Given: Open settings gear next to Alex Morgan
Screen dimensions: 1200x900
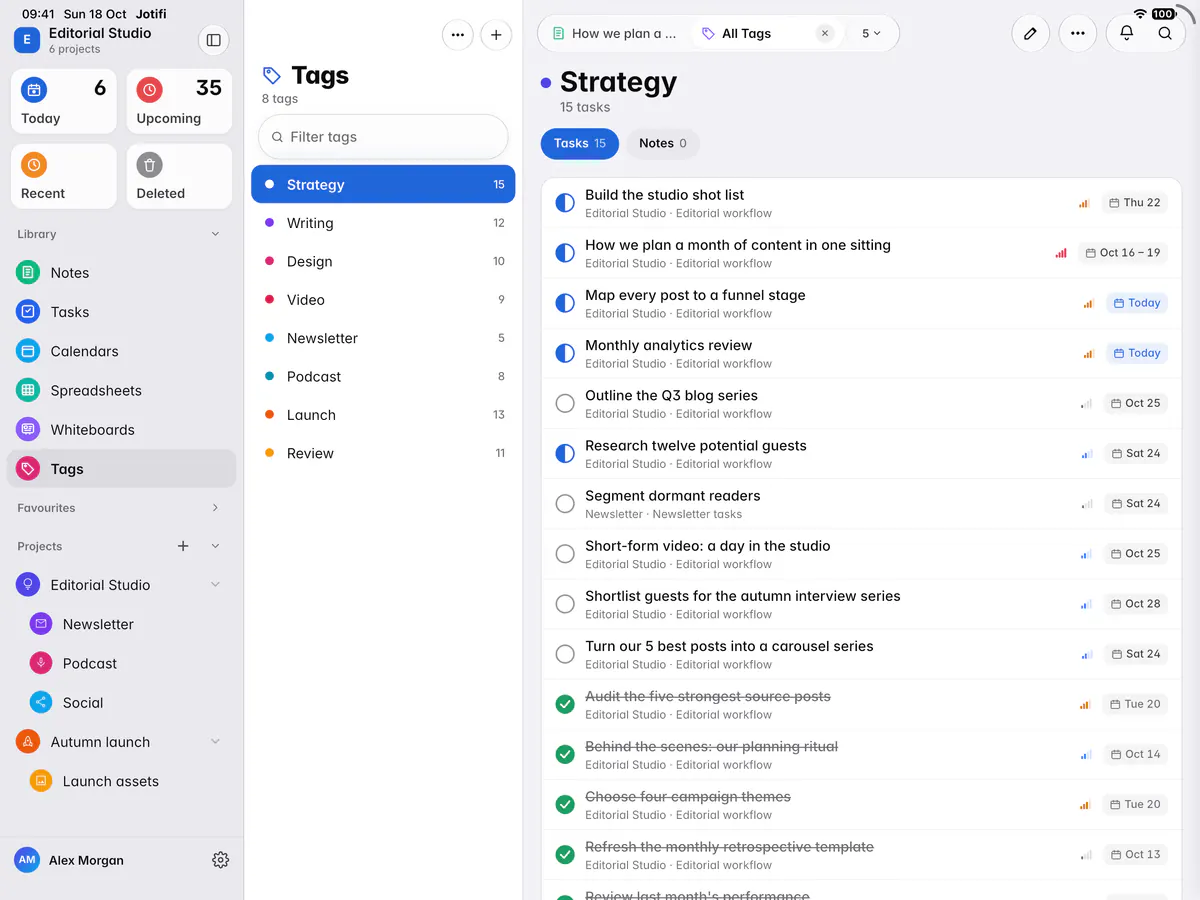Looking at the screenshot, I should pos(221,860).
